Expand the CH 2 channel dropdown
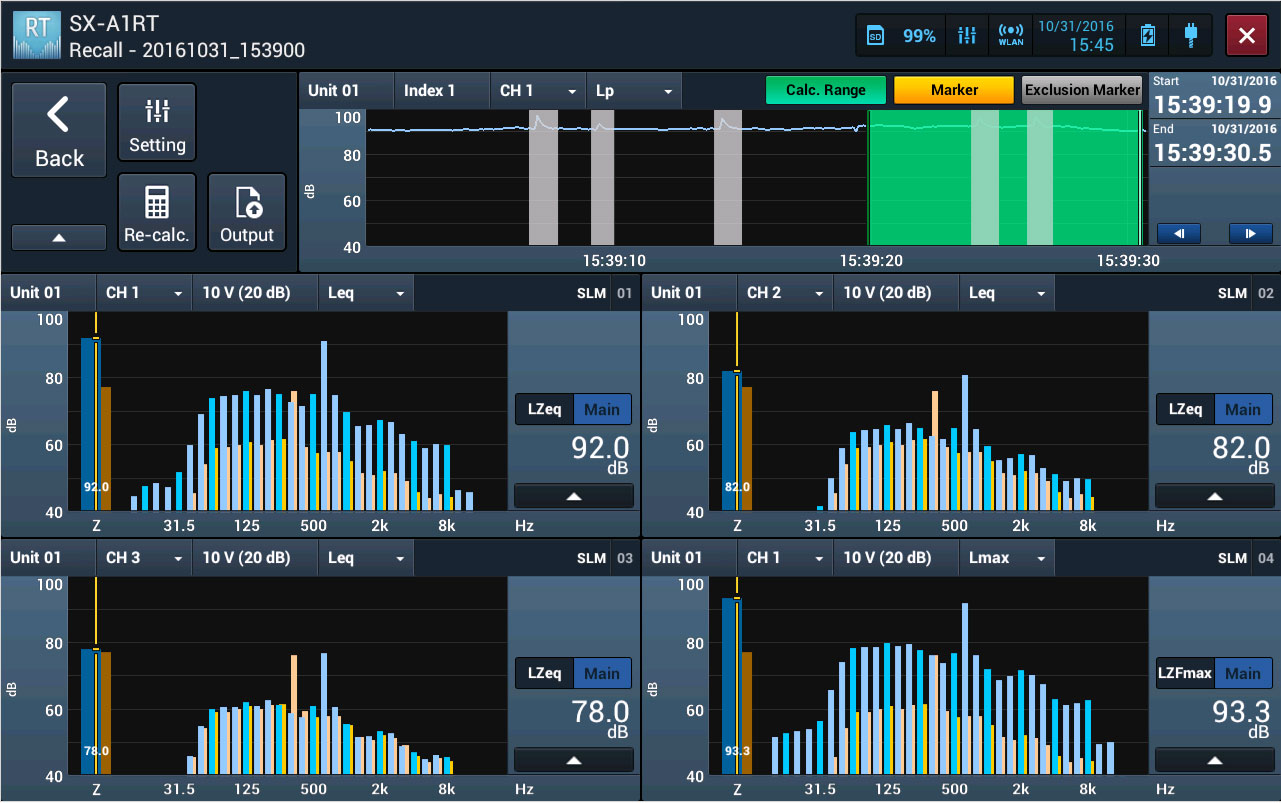This screenshot has width=1281, height=803. [x=784, y=293]
